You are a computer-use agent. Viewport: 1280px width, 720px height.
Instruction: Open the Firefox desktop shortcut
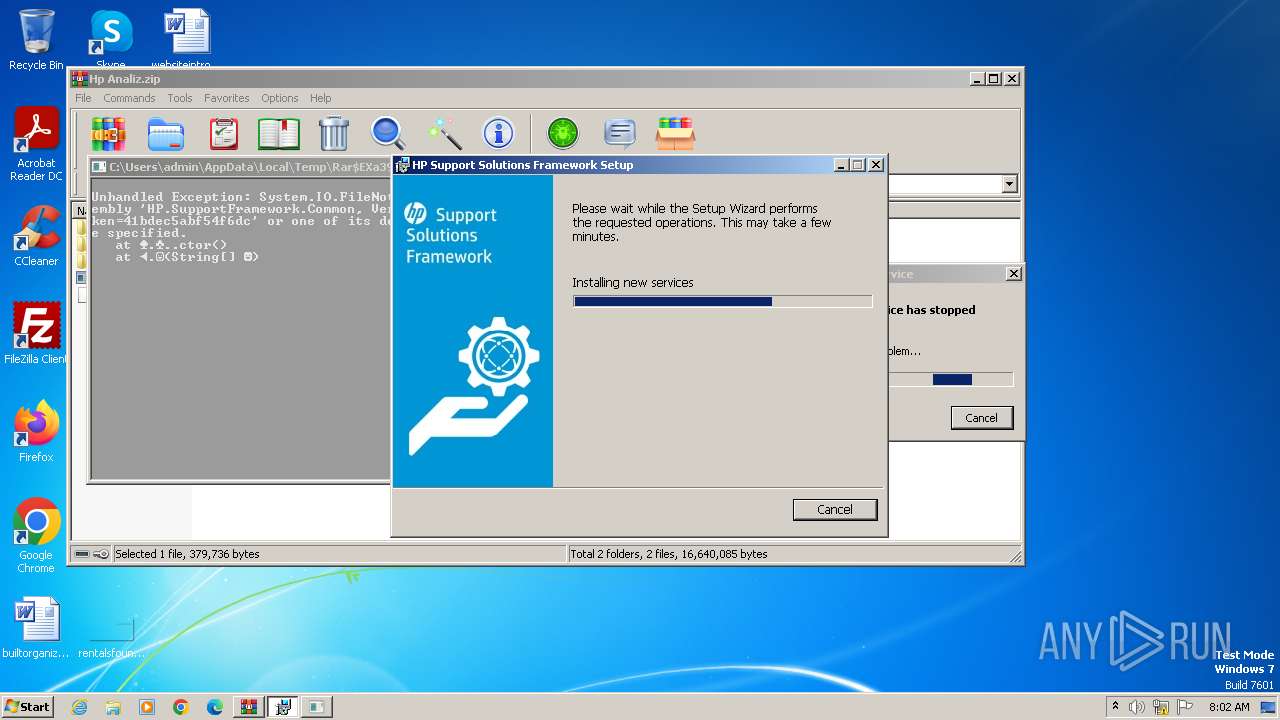[36, 431]
